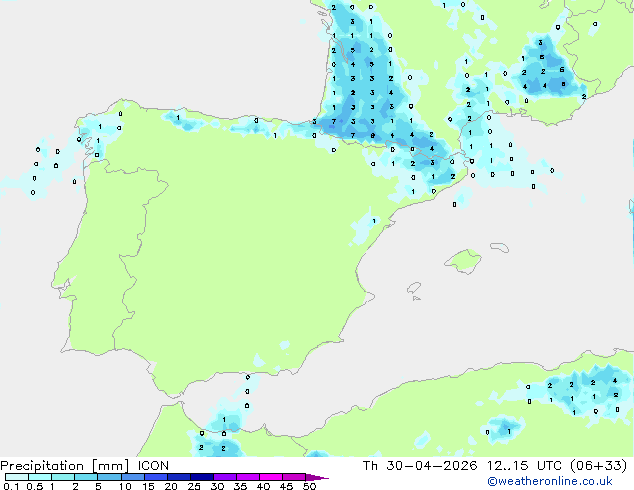Click the legend value '50'
Screen dimensions: 634x490
click(309, 486)
